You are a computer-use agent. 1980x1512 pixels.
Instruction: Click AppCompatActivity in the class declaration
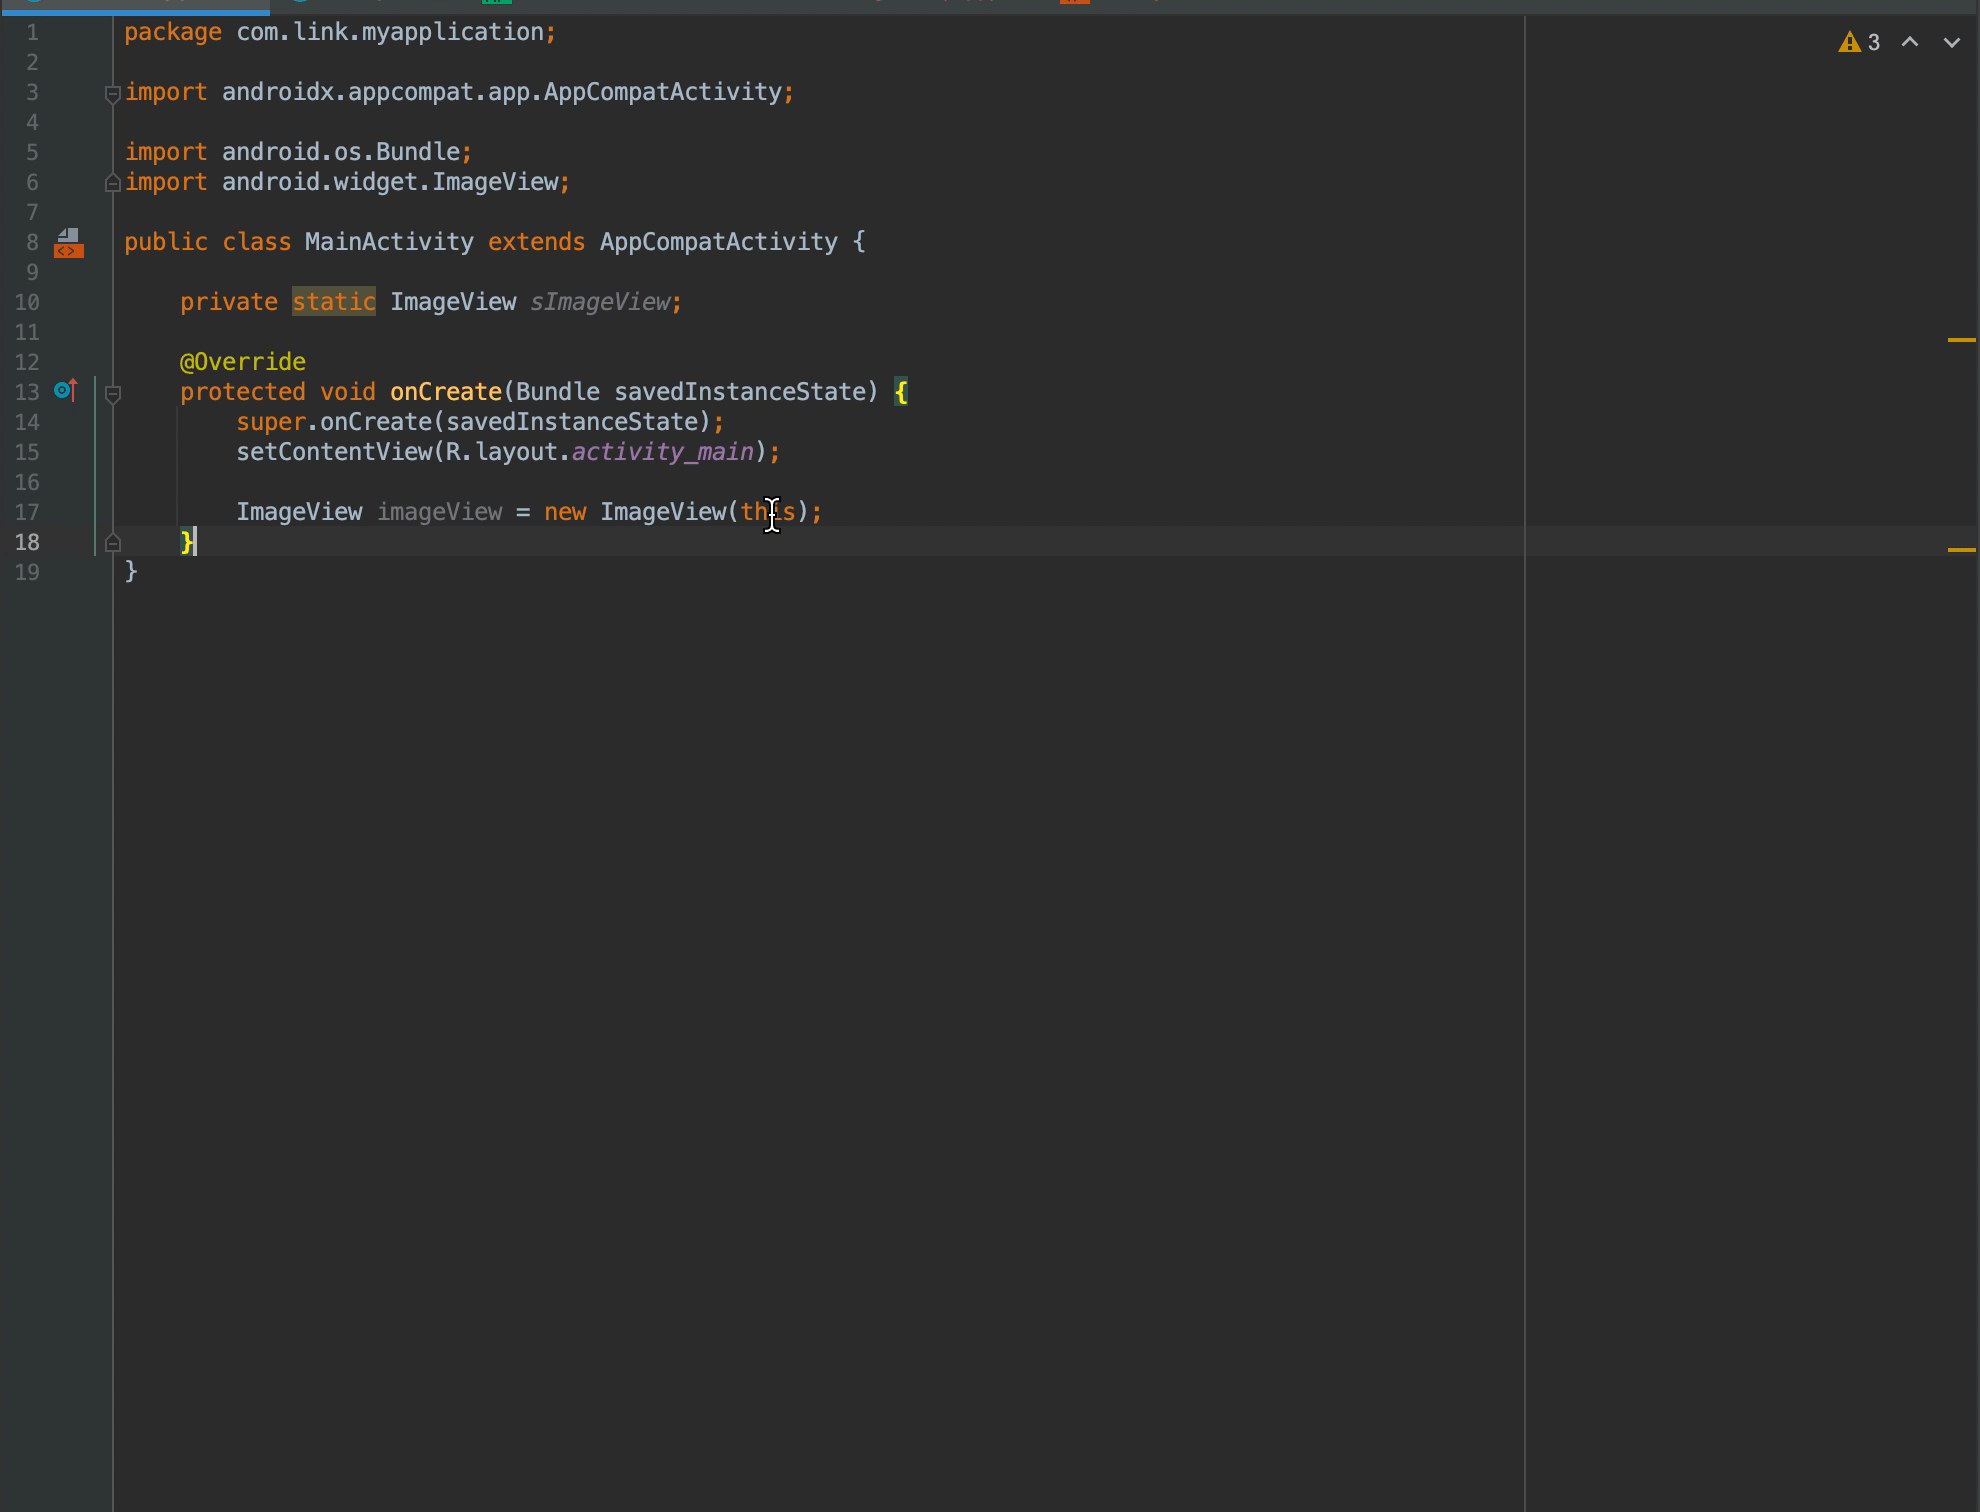(x=718, y=242)
